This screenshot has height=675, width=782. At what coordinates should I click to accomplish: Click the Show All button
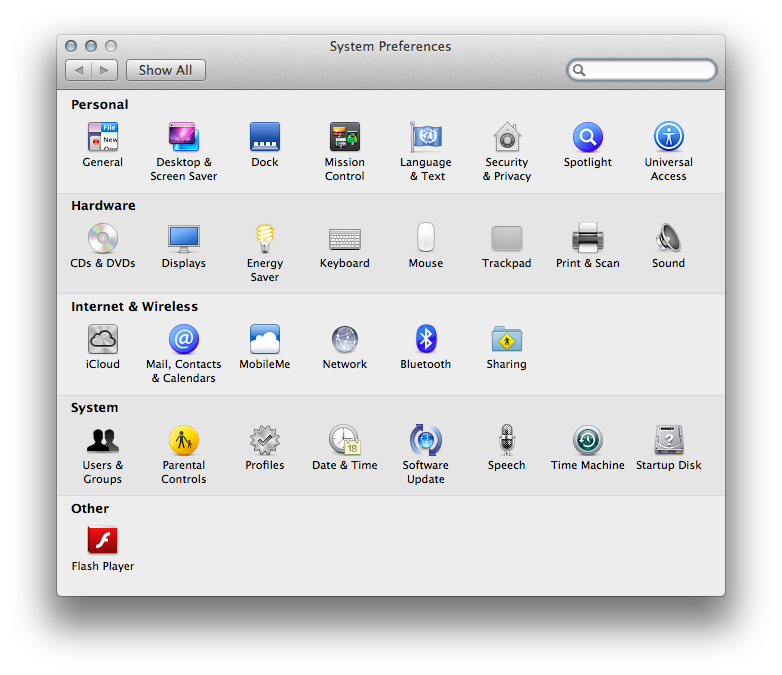(x=165, y=70)
